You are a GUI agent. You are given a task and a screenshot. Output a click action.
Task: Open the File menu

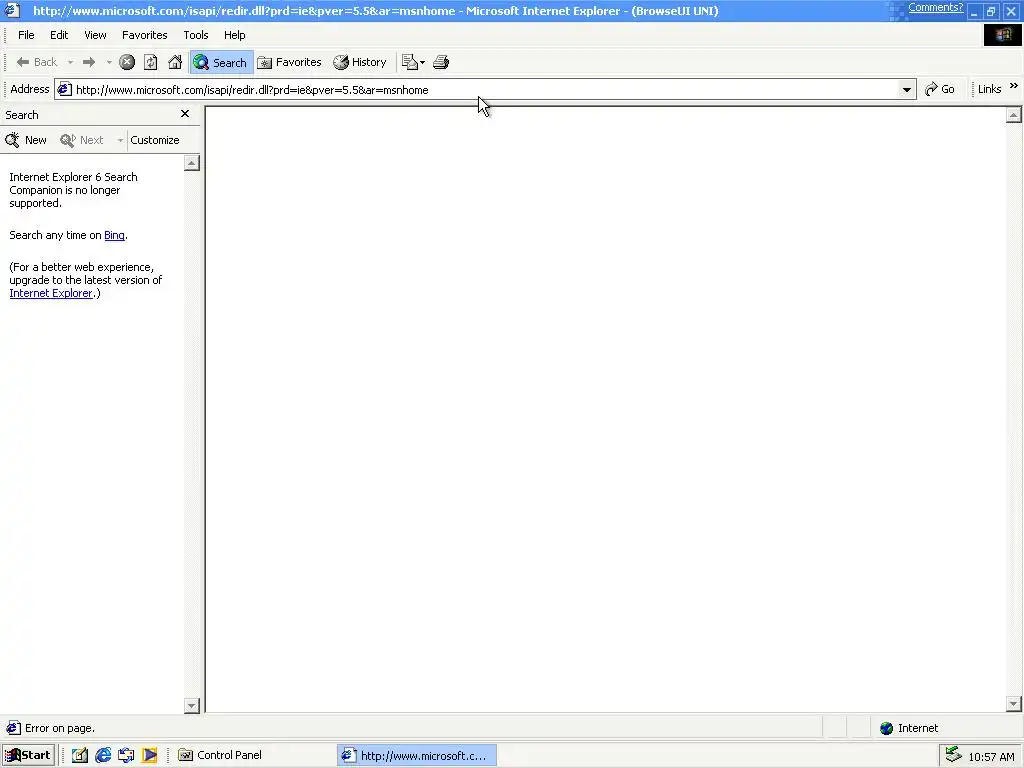(26, 35)
